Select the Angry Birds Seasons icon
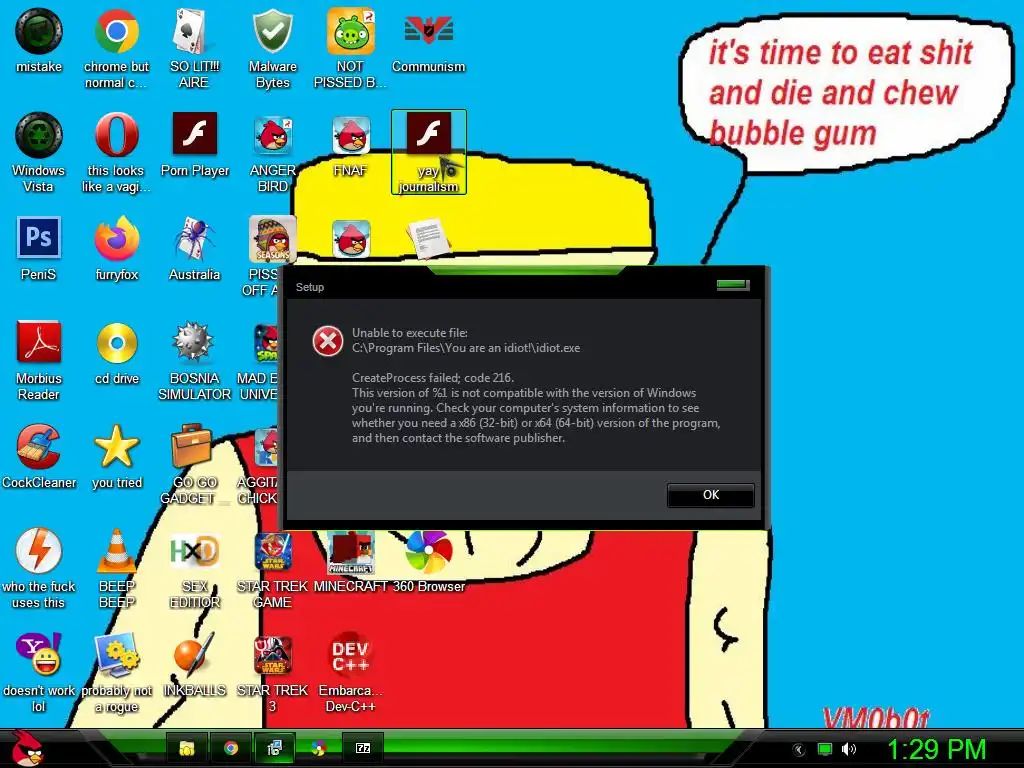This screenshot has height=768, width=1024. [272, 239]
